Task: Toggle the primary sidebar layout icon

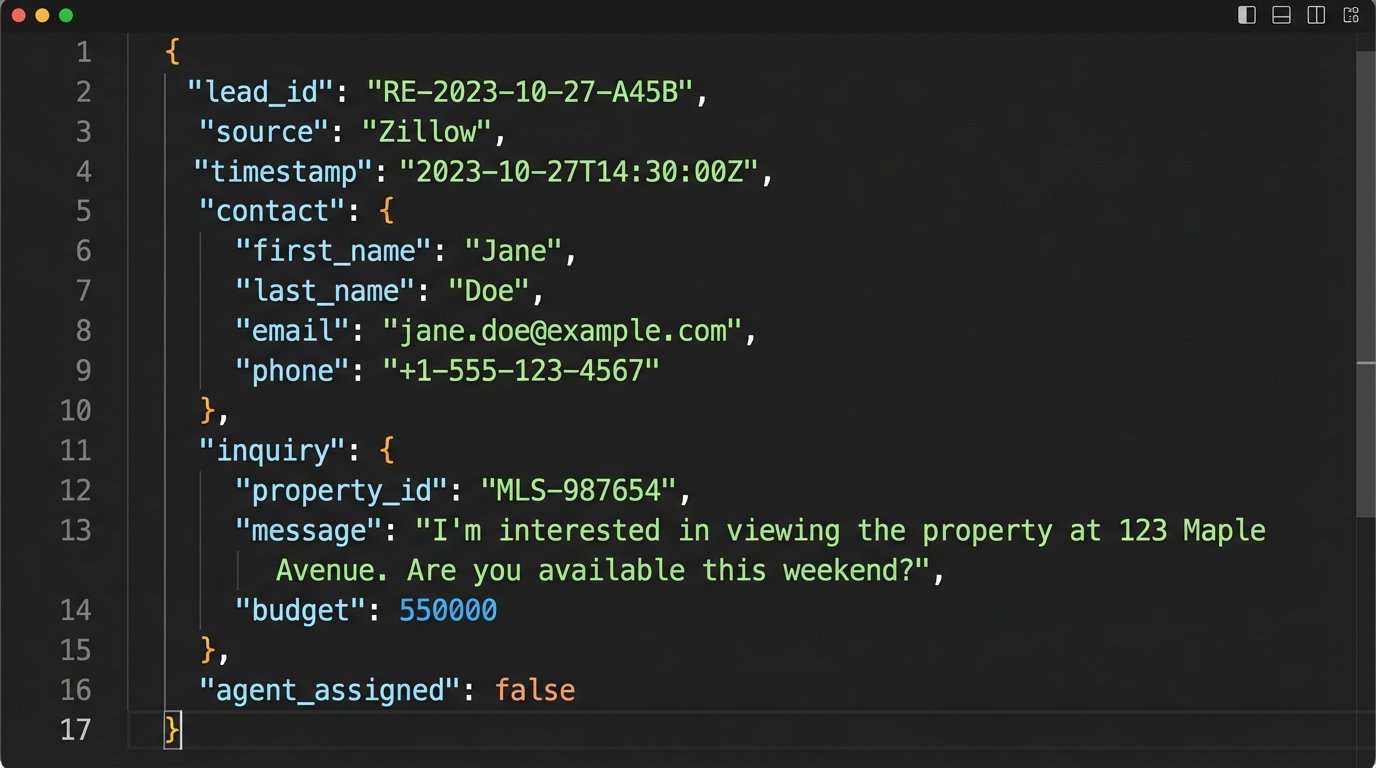Action: [x=1246, y=15]
